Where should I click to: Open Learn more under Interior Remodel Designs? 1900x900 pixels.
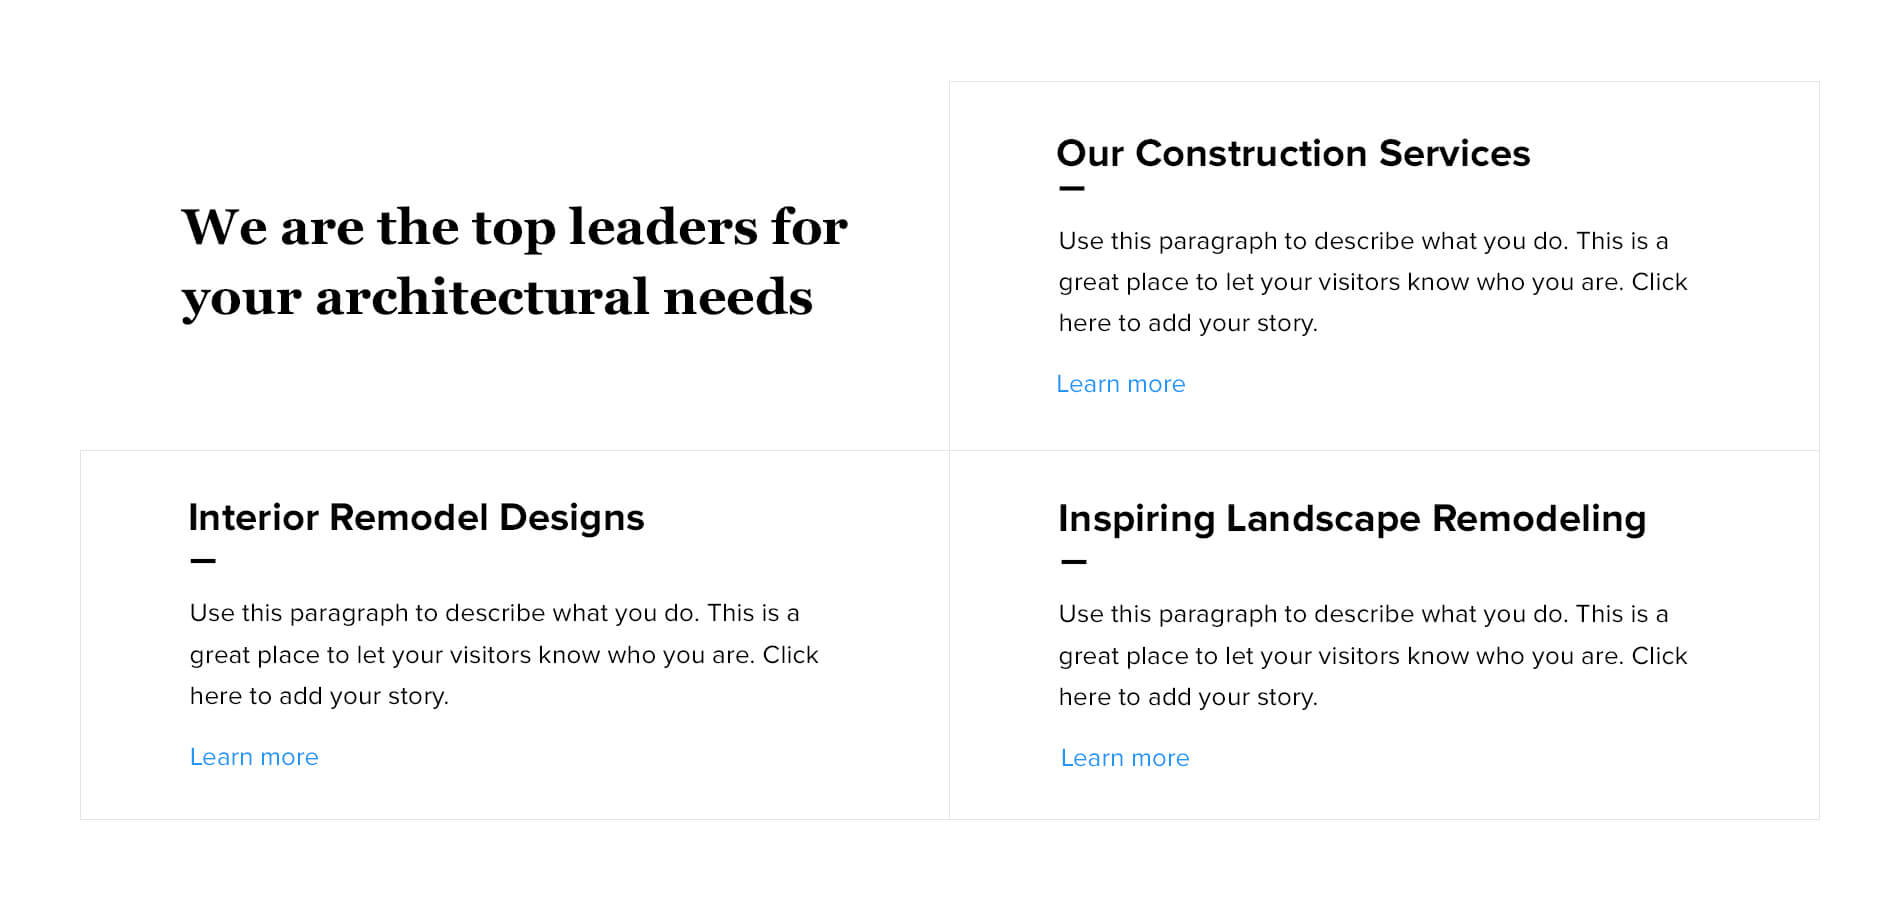pos(254,757)
